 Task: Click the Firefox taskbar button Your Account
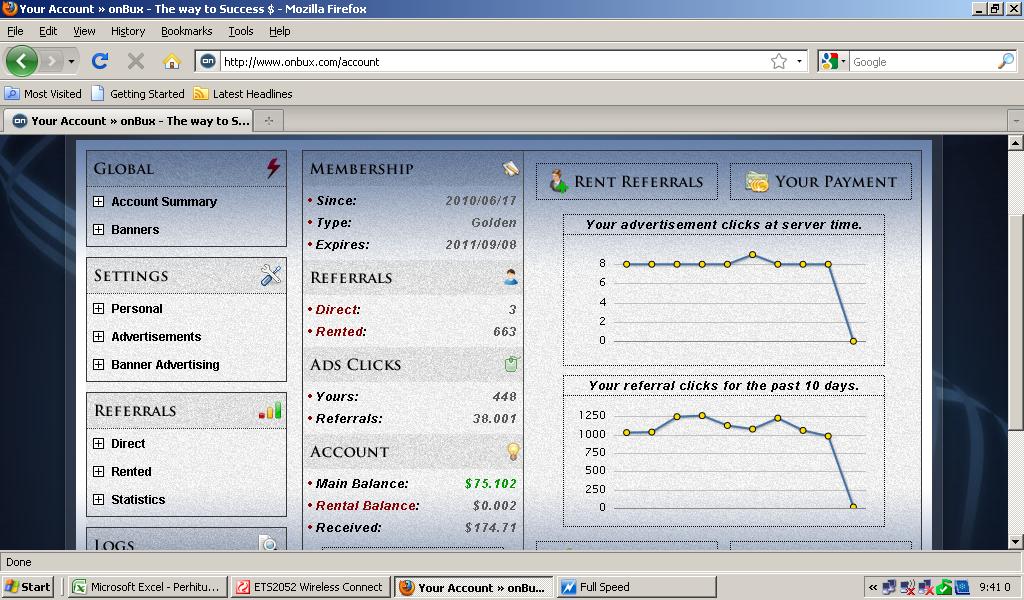pyautogui.click(x=473, y=587)
